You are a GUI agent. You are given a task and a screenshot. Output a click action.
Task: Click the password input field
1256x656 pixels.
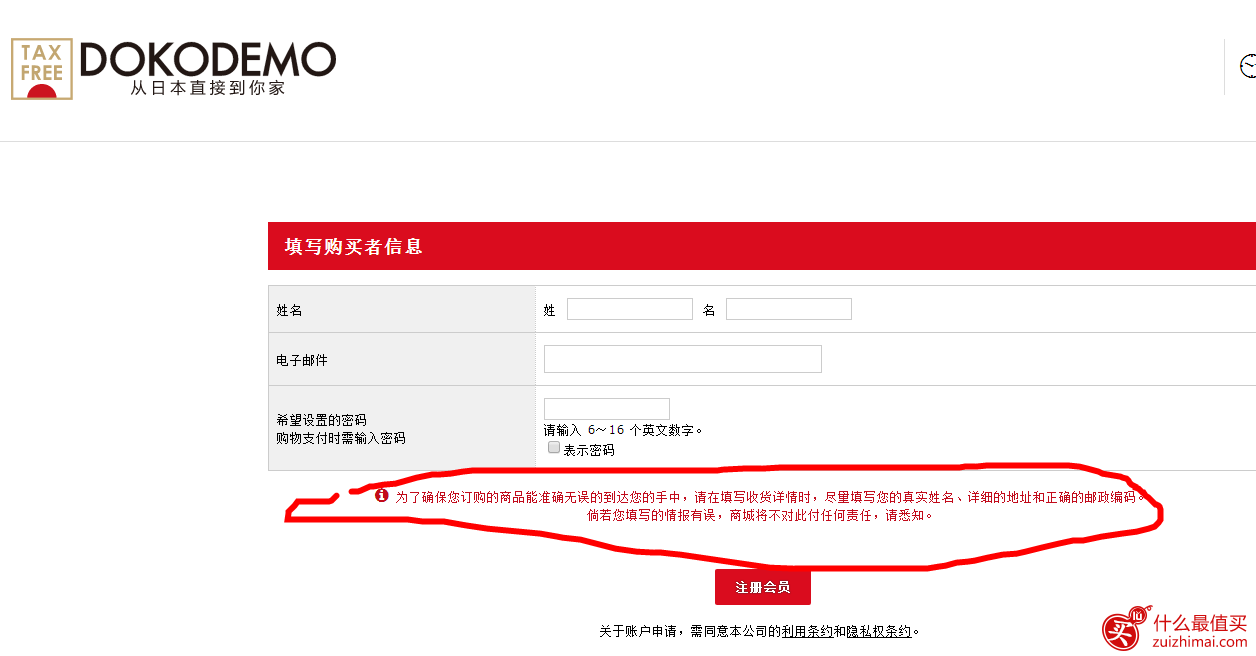(607, 409)
